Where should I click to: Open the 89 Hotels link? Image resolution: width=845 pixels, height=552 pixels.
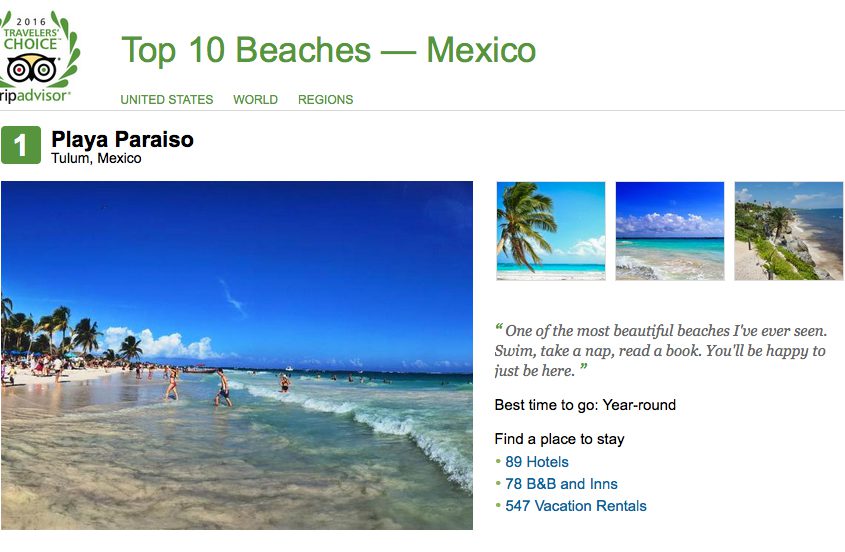click(537, 462)
